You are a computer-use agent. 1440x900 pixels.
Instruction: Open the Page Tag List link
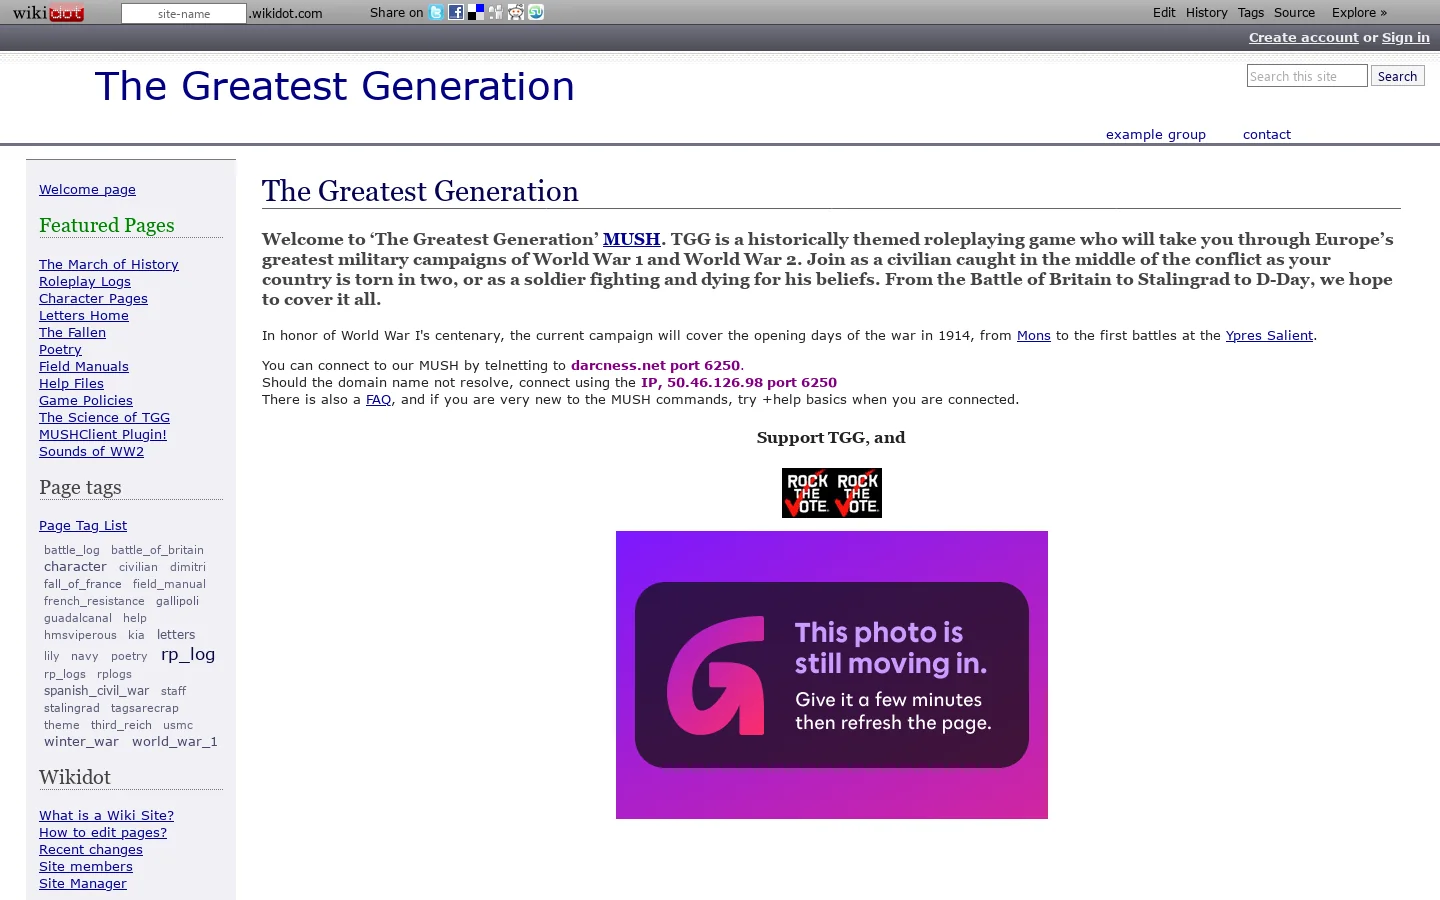[83, 526]
